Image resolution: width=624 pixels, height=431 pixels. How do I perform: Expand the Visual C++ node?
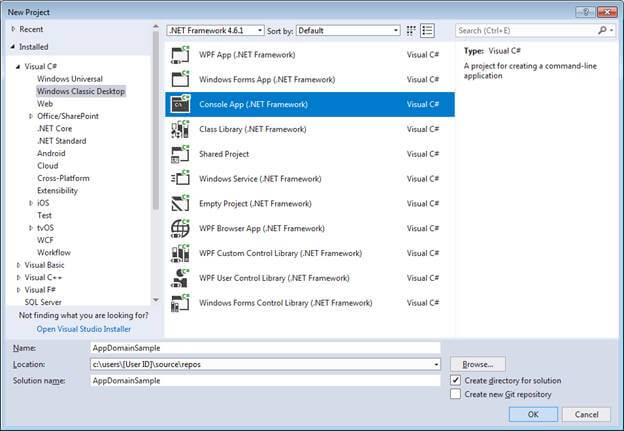(x=18, y=277)
